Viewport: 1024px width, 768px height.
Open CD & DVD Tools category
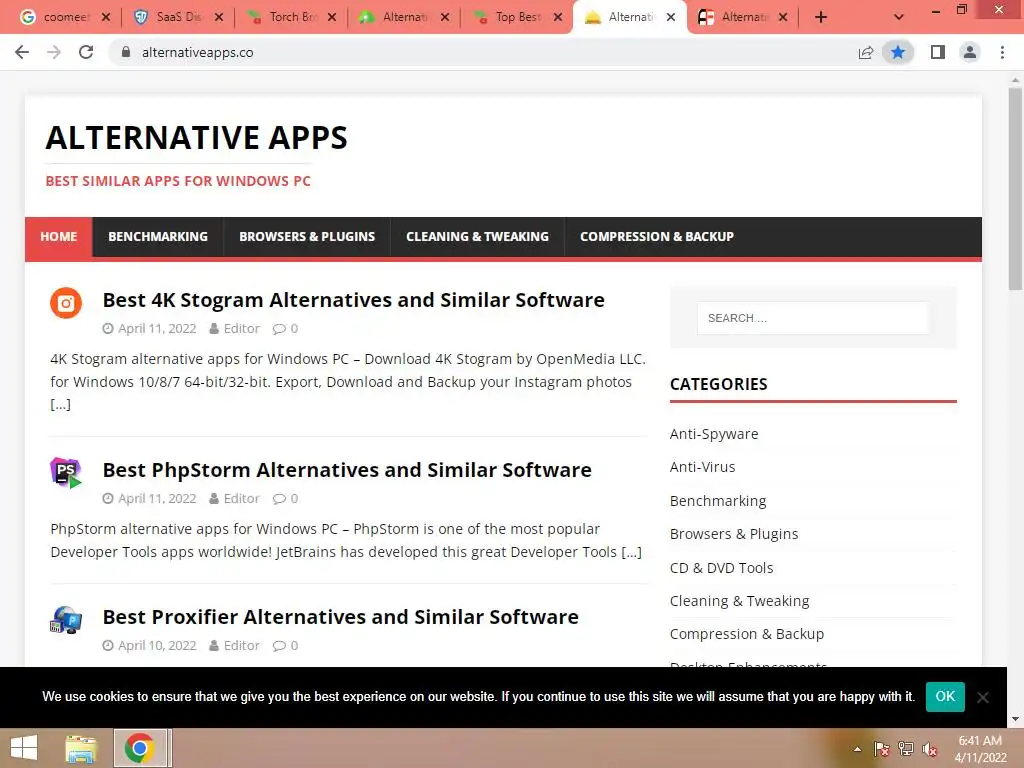tap(722, 568)
